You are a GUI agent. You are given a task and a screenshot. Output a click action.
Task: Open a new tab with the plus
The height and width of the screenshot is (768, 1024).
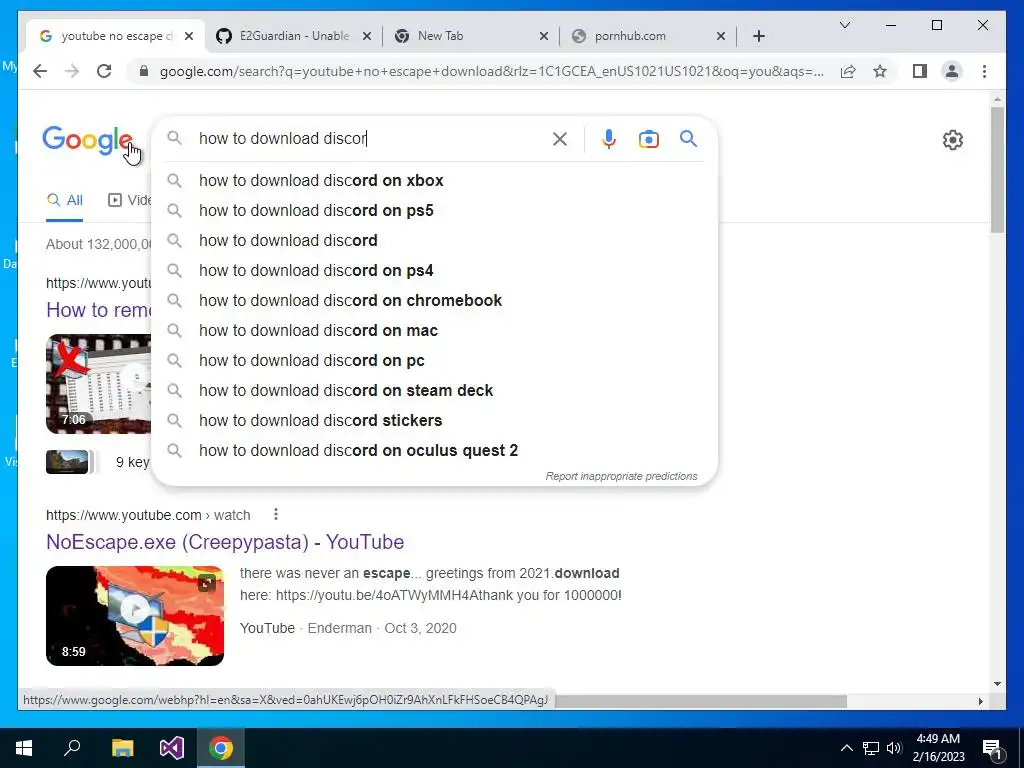pyautogui.click(x=759, y=36)
